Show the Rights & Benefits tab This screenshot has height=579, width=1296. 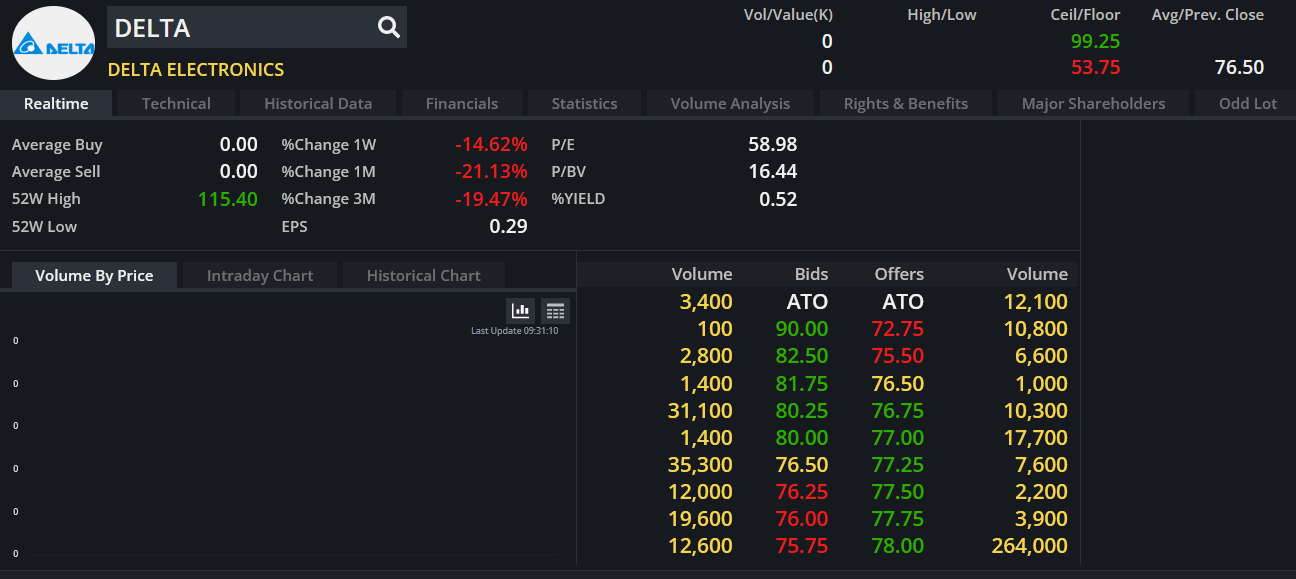906,103
